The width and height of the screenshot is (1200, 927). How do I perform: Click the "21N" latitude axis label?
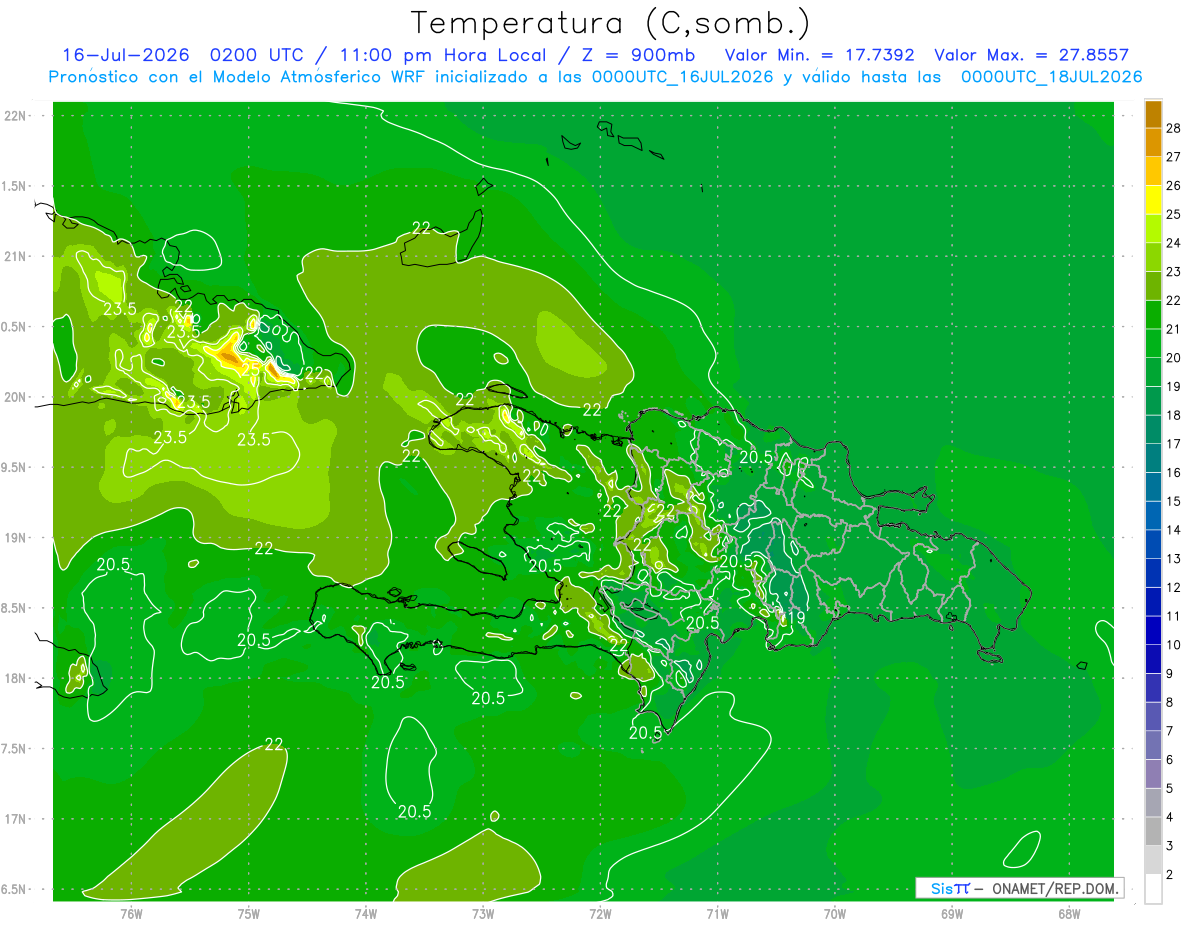[x=14, y=256]
